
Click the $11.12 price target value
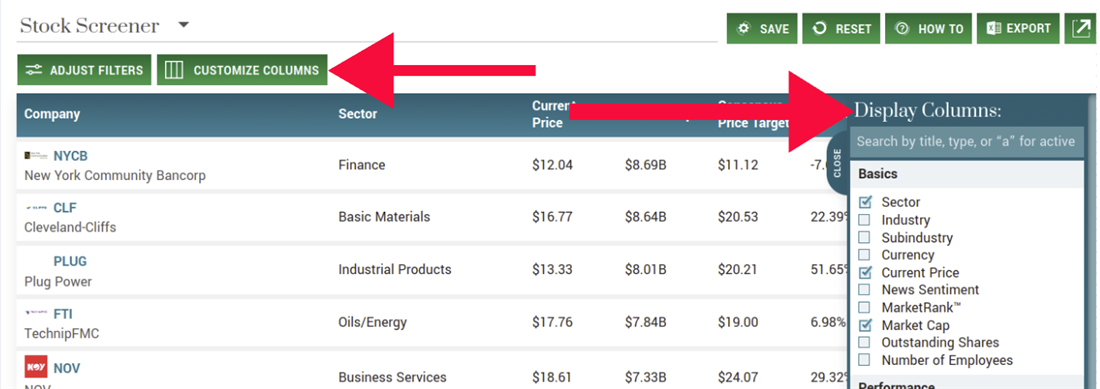click(x=738, y=165)
